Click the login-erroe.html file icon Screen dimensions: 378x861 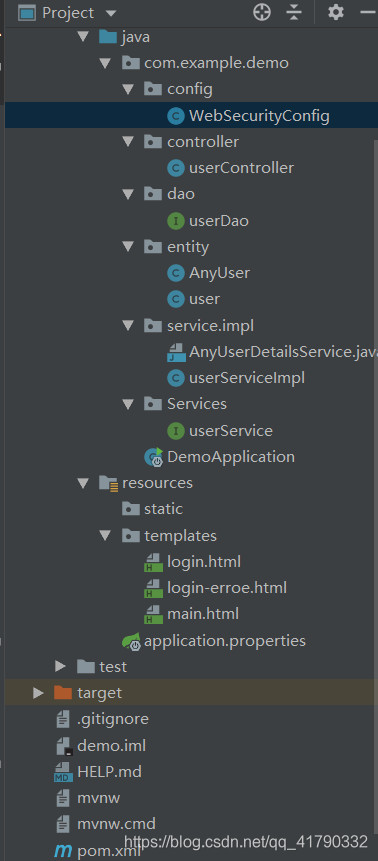153,589
